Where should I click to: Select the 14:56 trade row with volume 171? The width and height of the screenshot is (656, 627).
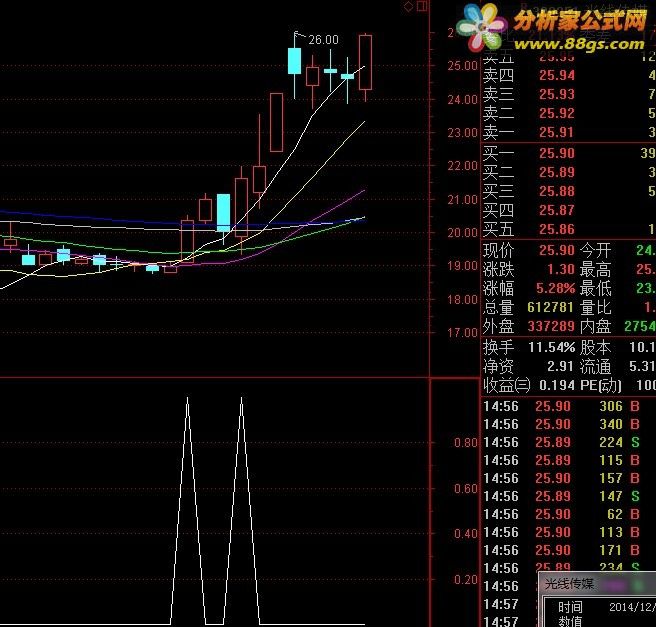[x=562, y=550]
